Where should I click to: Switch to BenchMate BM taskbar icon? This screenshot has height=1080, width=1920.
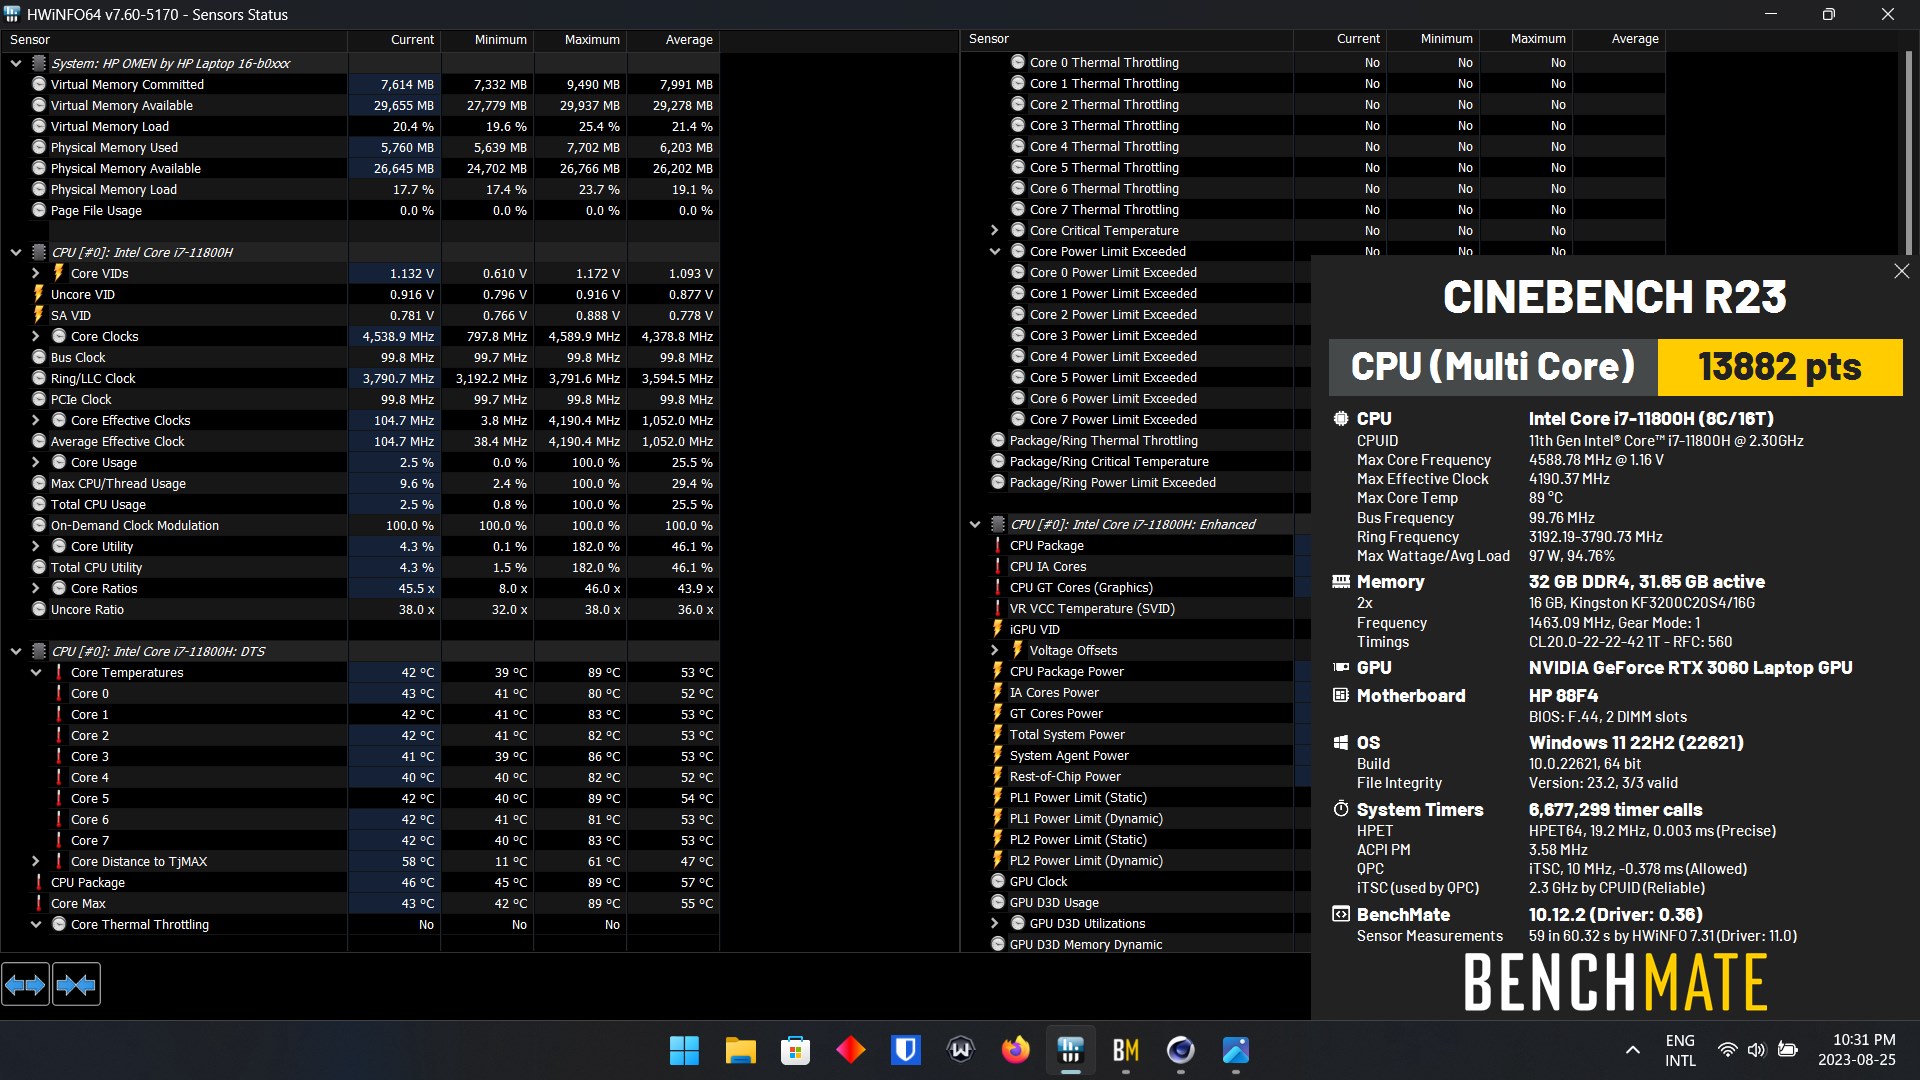(1125, 1050)
